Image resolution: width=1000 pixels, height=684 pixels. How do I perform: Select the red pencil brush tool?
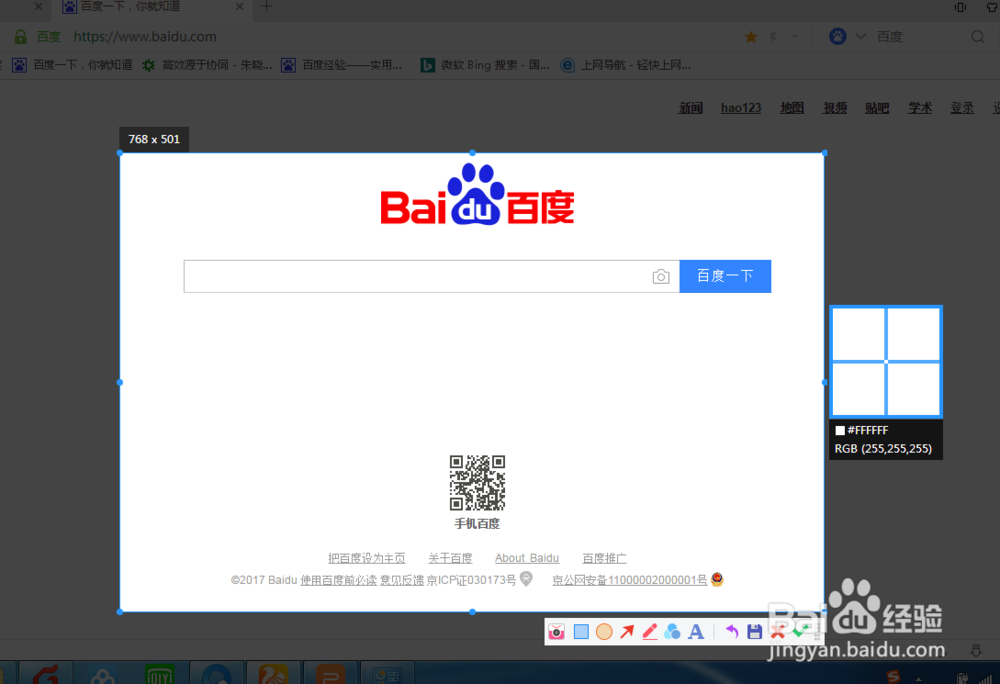click(650, 632)
